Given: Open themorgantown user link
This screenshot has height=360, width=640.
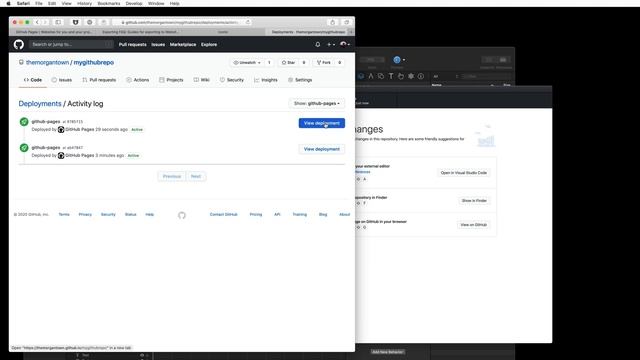Looking at the screenshot, I should pos(47,62).
